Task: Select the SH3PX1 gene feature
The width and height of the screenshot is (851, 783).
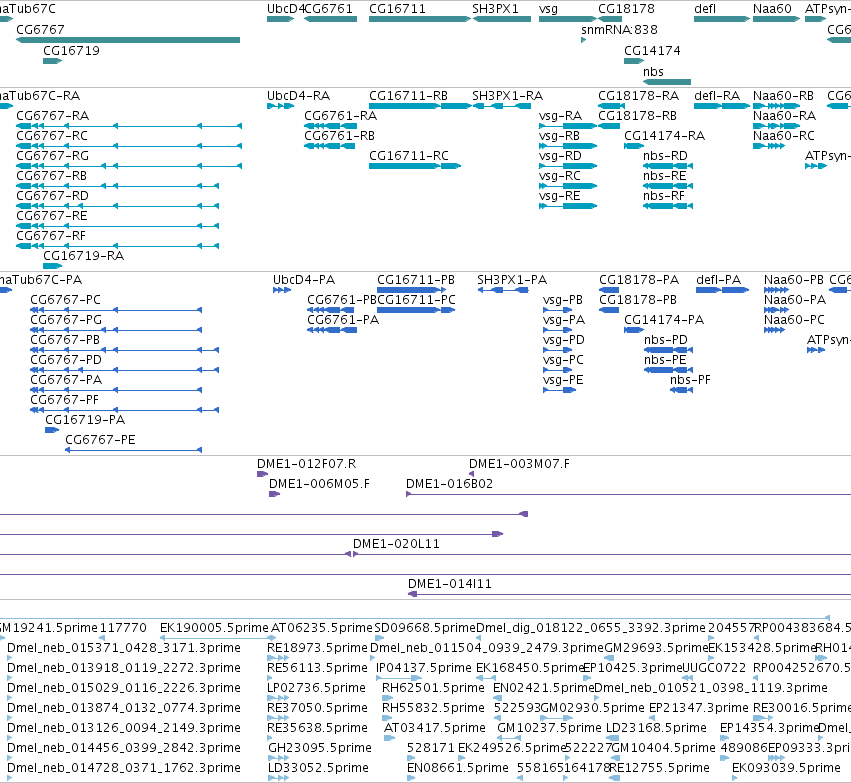Action: coord(501,19)
